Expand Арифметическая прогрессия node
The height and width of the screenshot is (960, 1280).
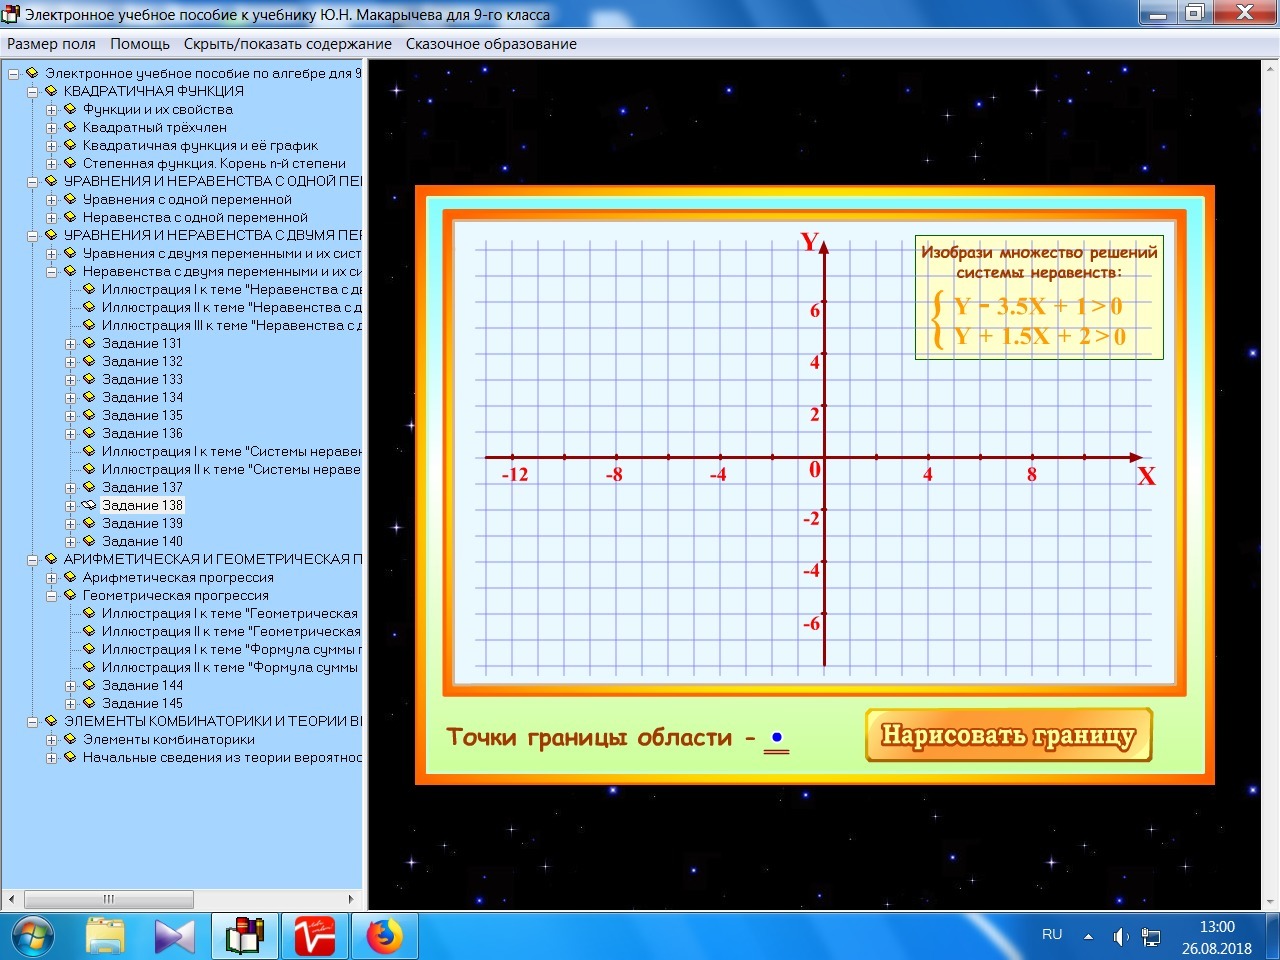pyautogui.click(x=52, y=578)
